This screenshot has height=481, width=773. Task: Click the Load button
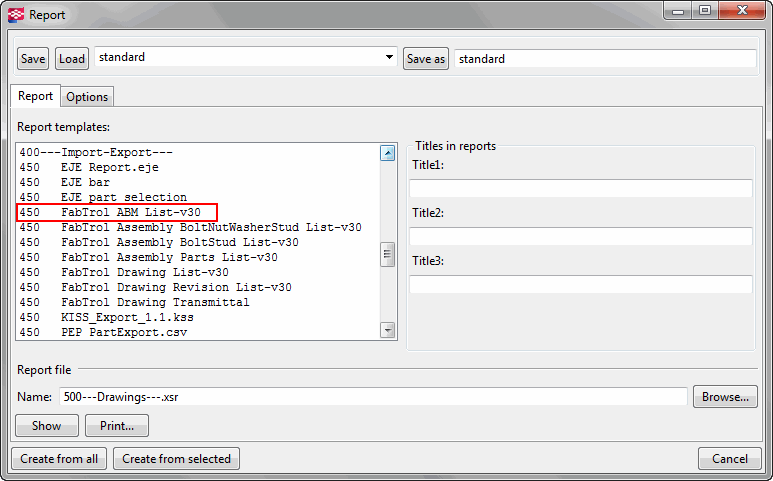[72, 59]
